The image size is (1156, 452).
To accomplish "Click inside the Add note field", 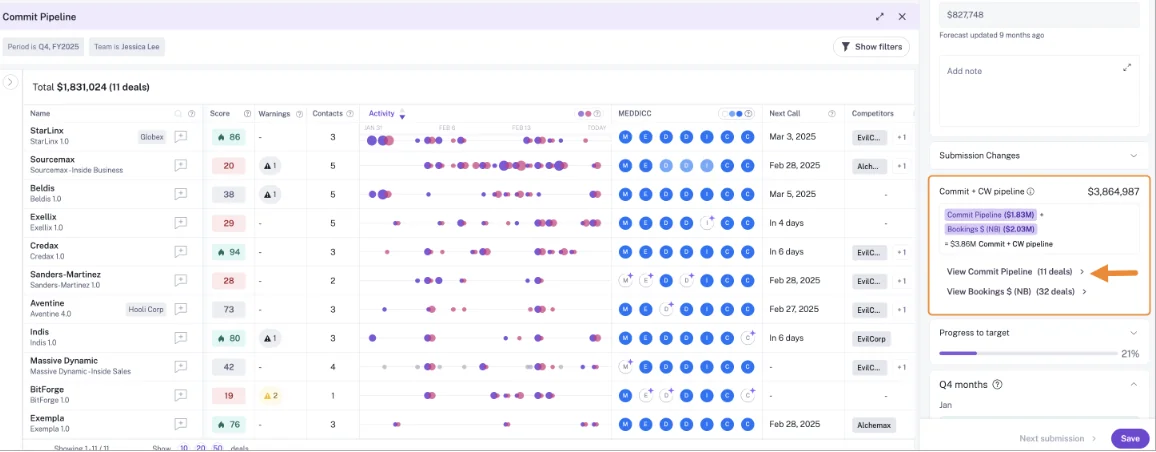I will click(1040, 89).
